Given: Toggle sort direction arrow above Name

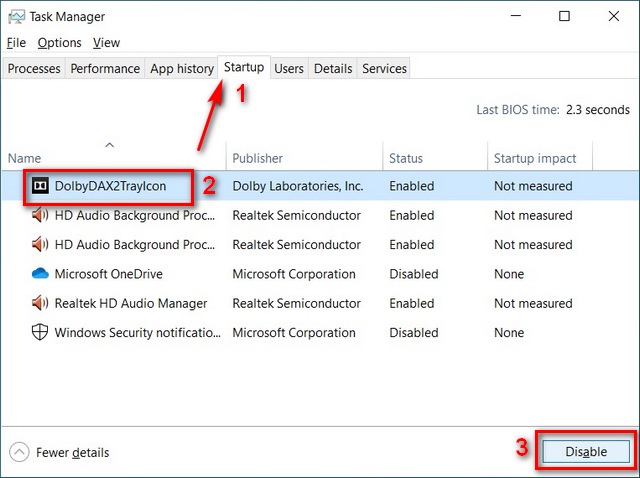Looking at the screenshot, I should point(109,145).
